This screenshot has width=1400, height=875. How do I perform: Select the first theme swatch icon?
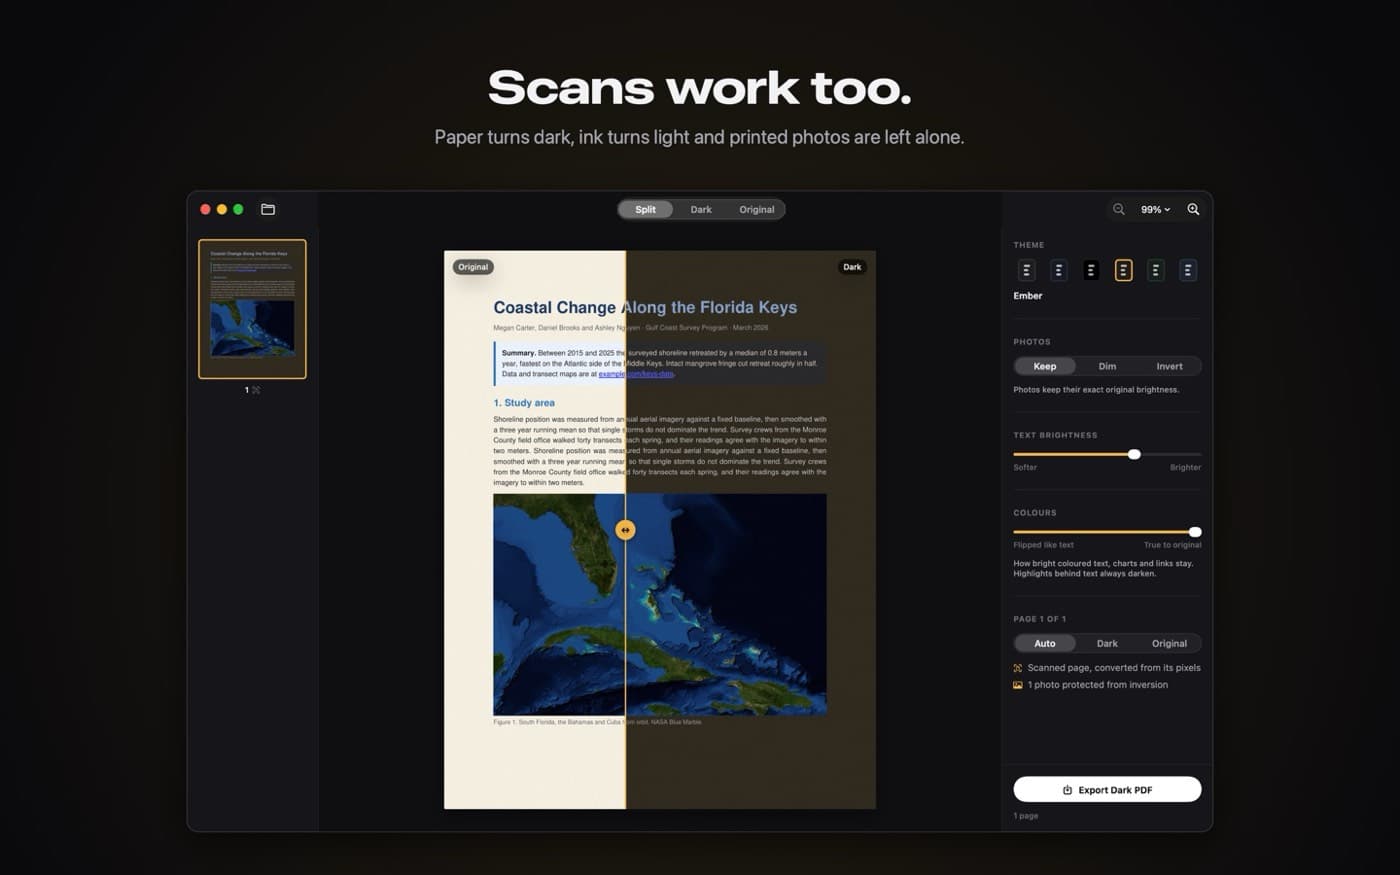pyautogui.click(x=1026, y=270)
